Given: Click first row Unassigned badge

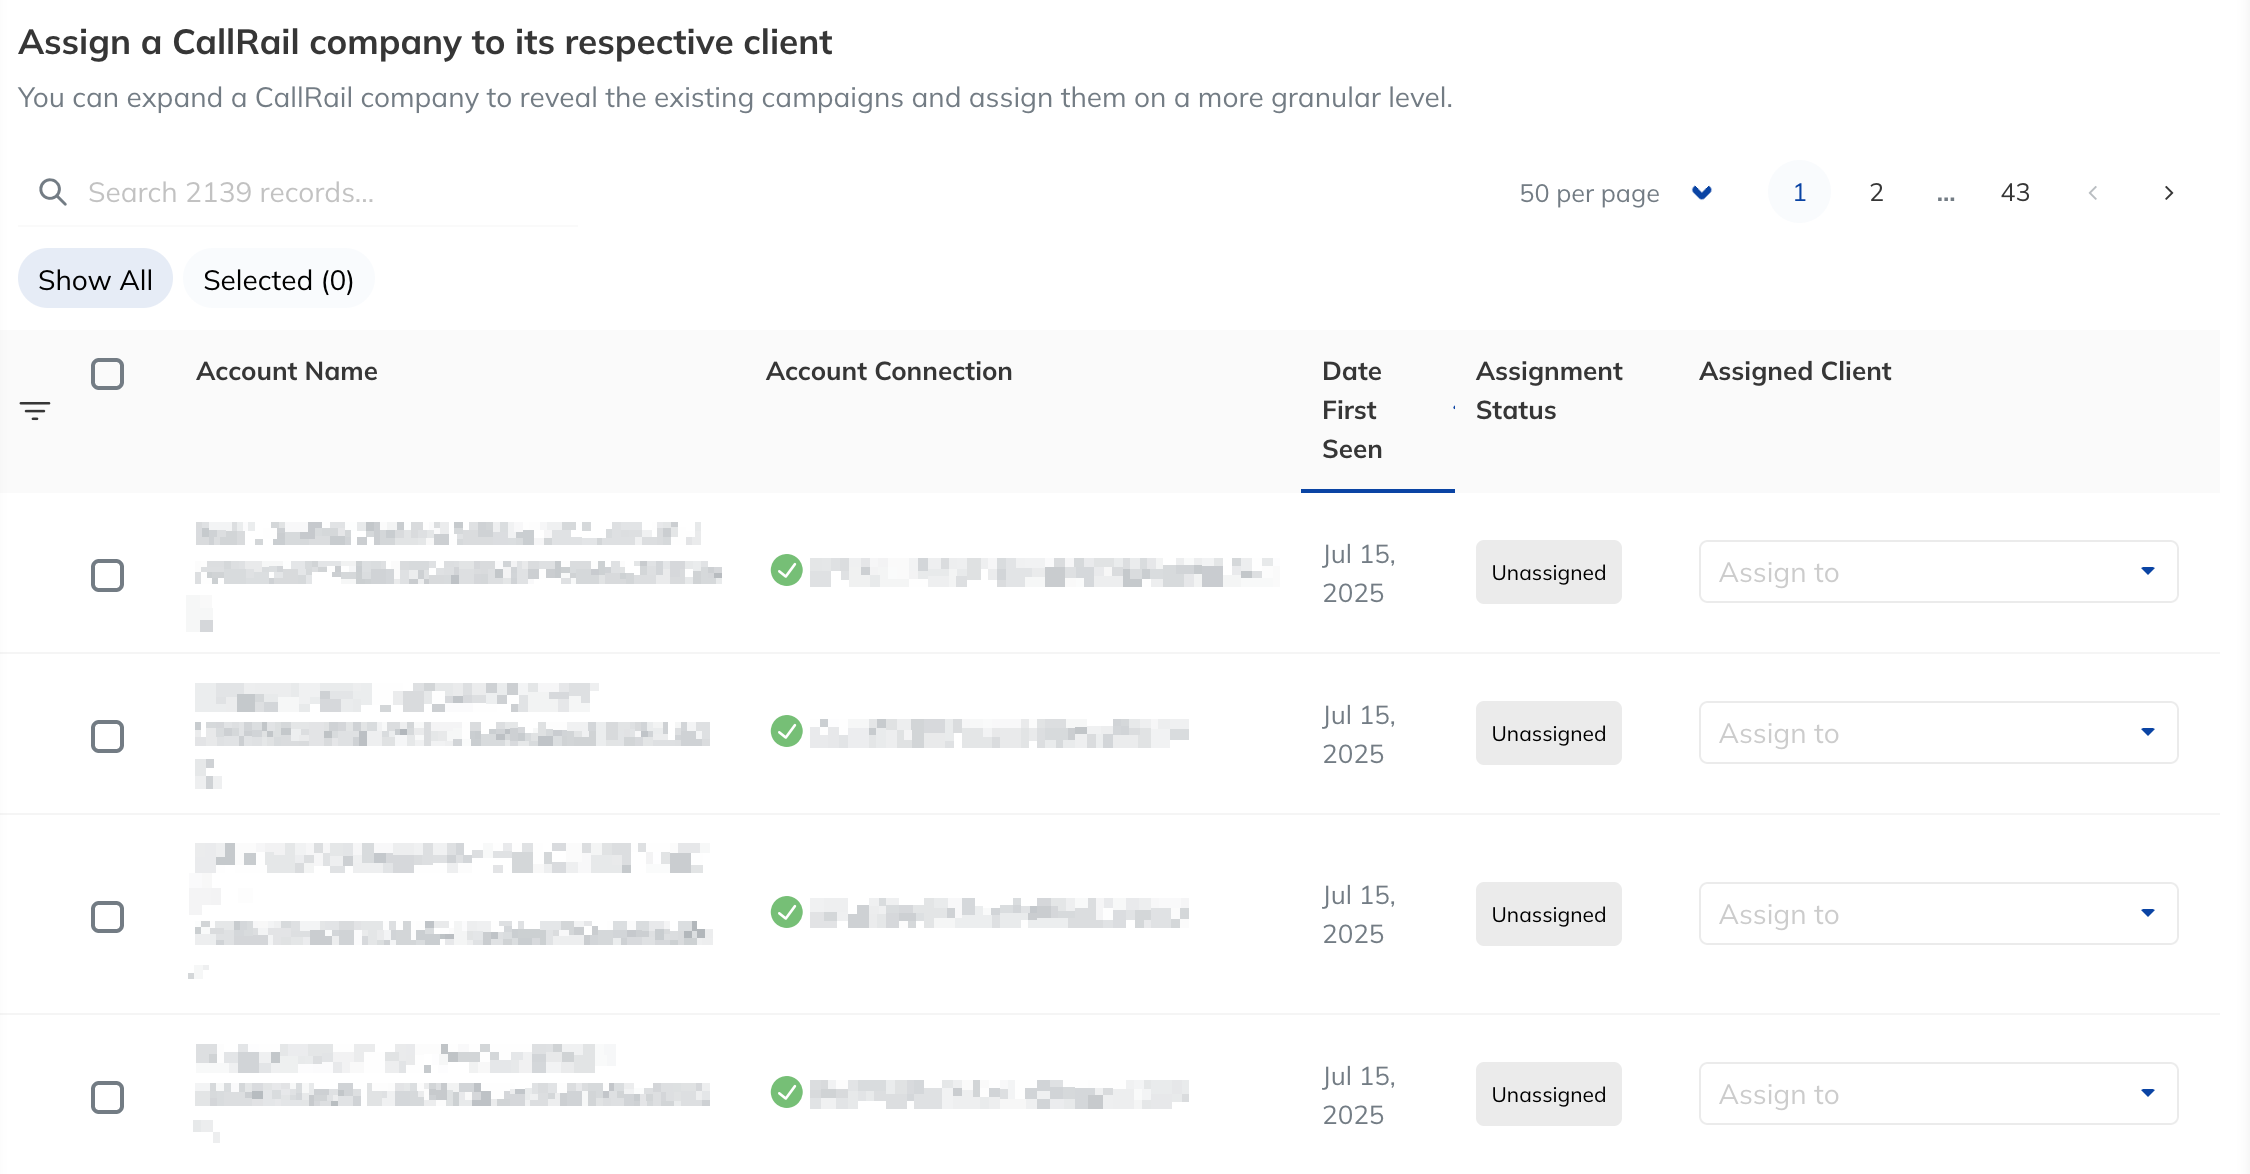Looking at the screenshot, I should pyautogui.click(x=1548, y=572).
